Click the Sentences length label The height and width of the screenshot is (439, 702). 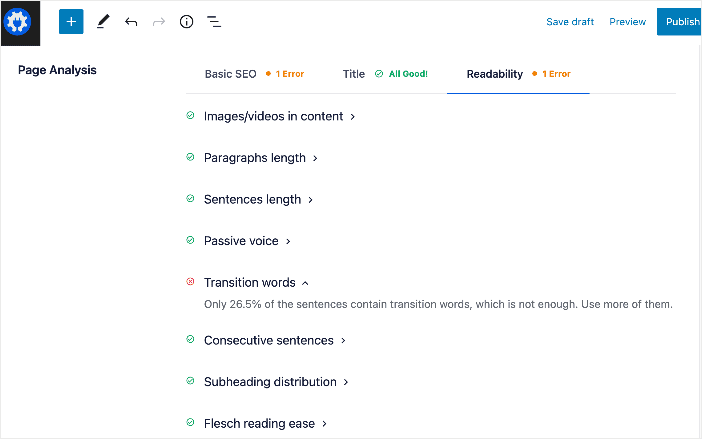253,200
